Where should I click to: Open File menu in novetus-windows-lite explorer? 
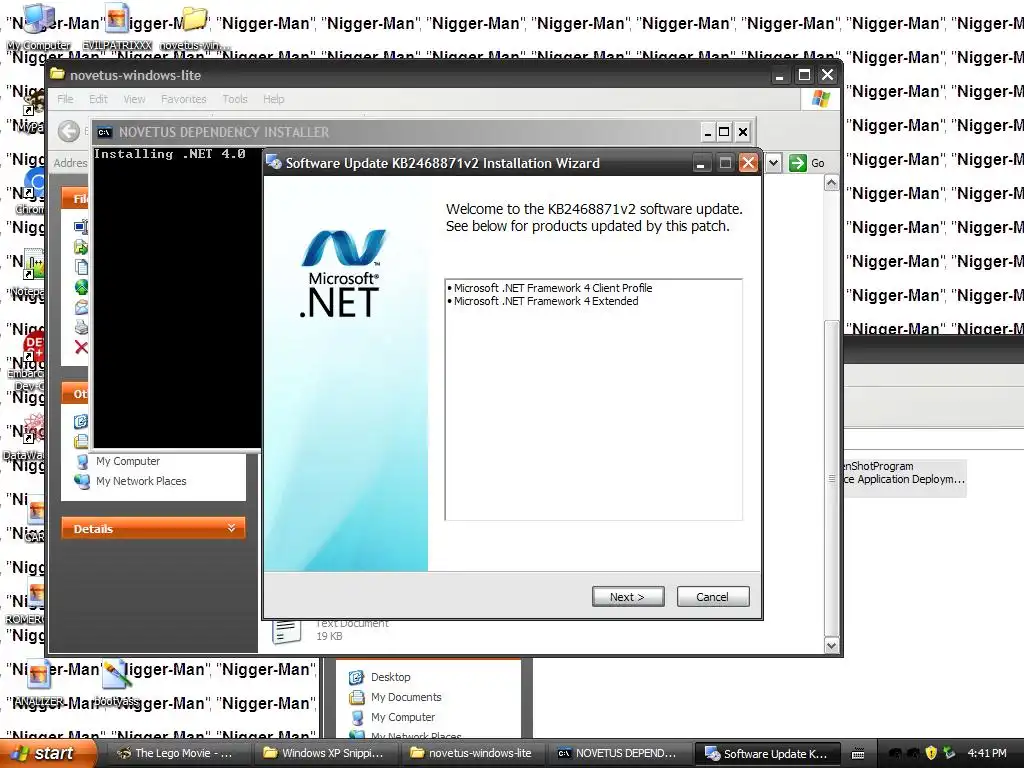point(65,99)
